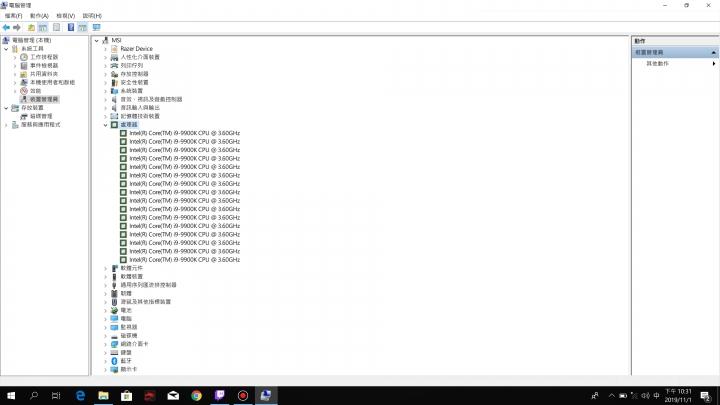This screenshot has width=720, height=405.
Task: Click the 滑鼠及其他指標裝置 mouse icon
Action: (x=114, y=302)
